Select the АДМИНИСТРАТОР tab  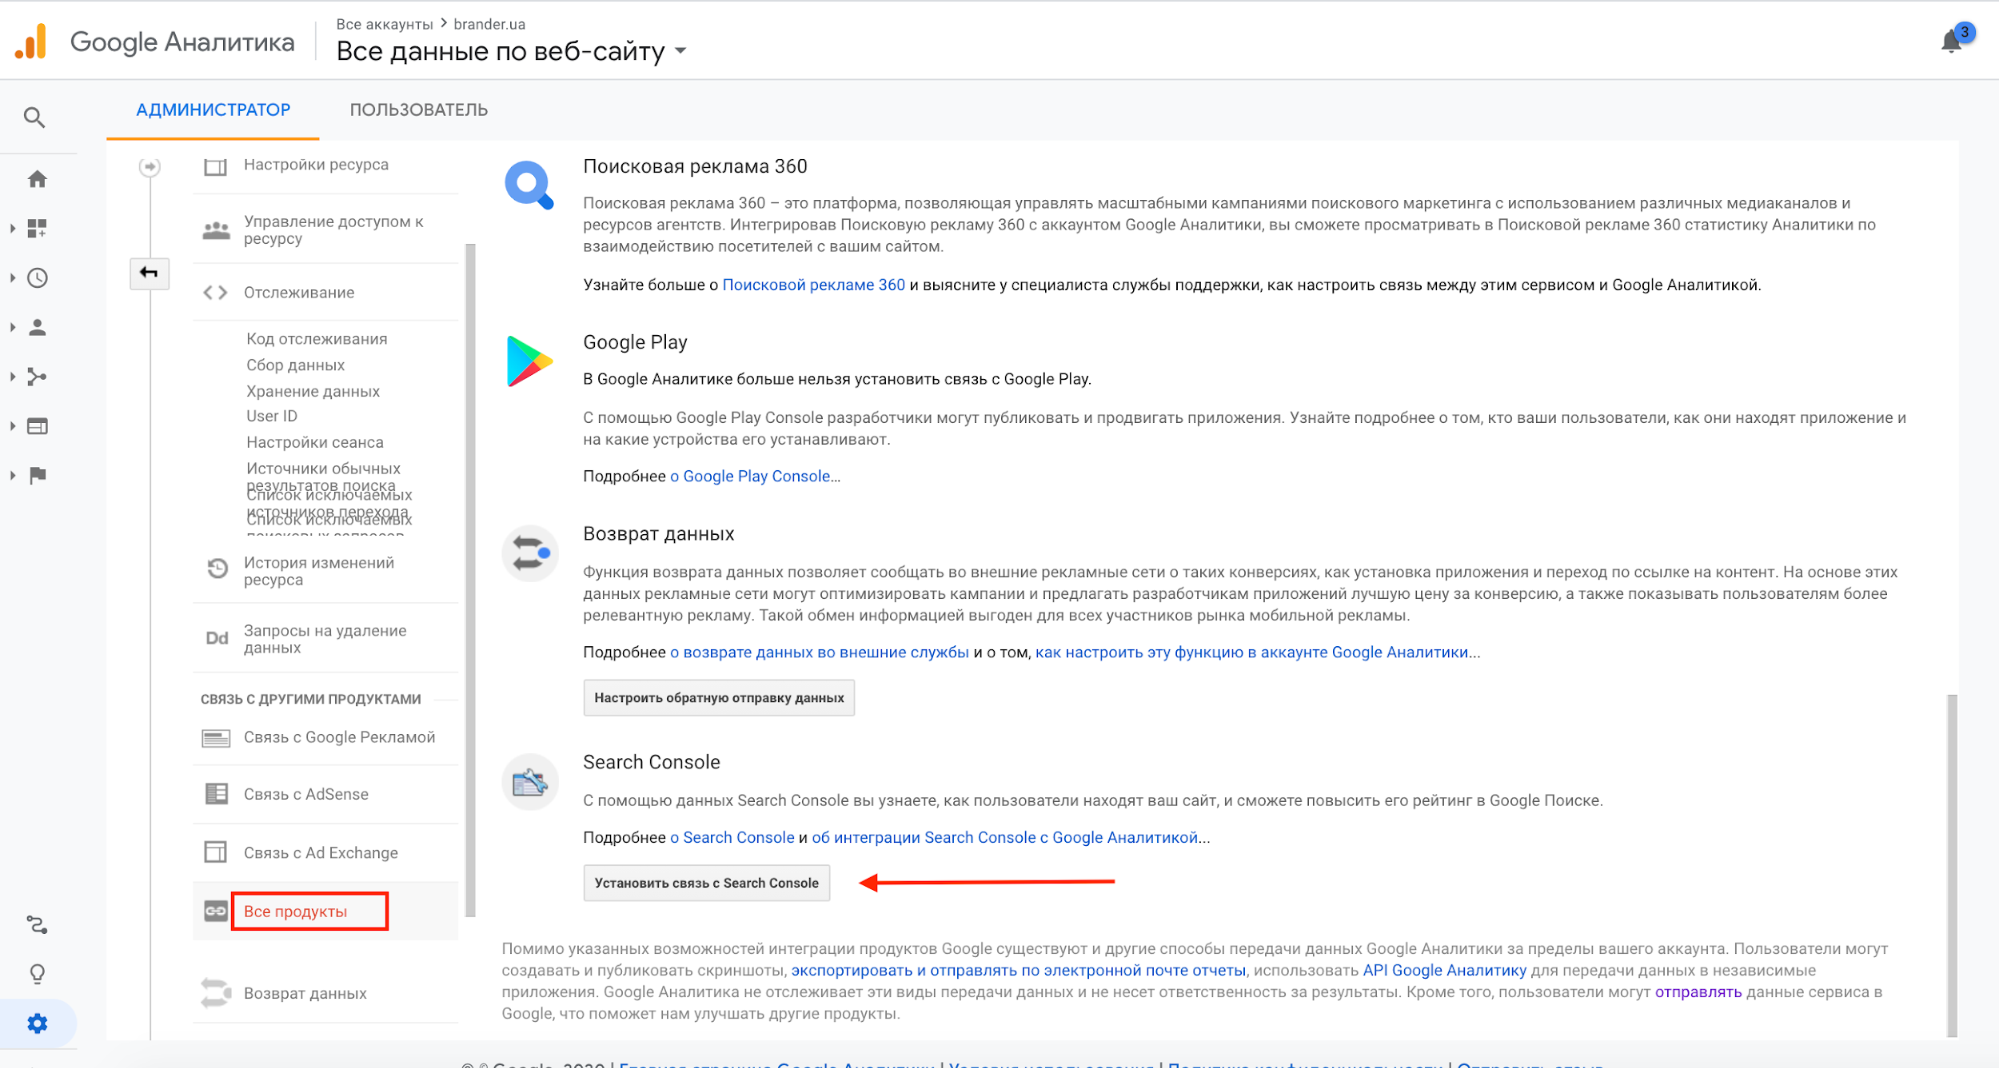pos(213,110)
